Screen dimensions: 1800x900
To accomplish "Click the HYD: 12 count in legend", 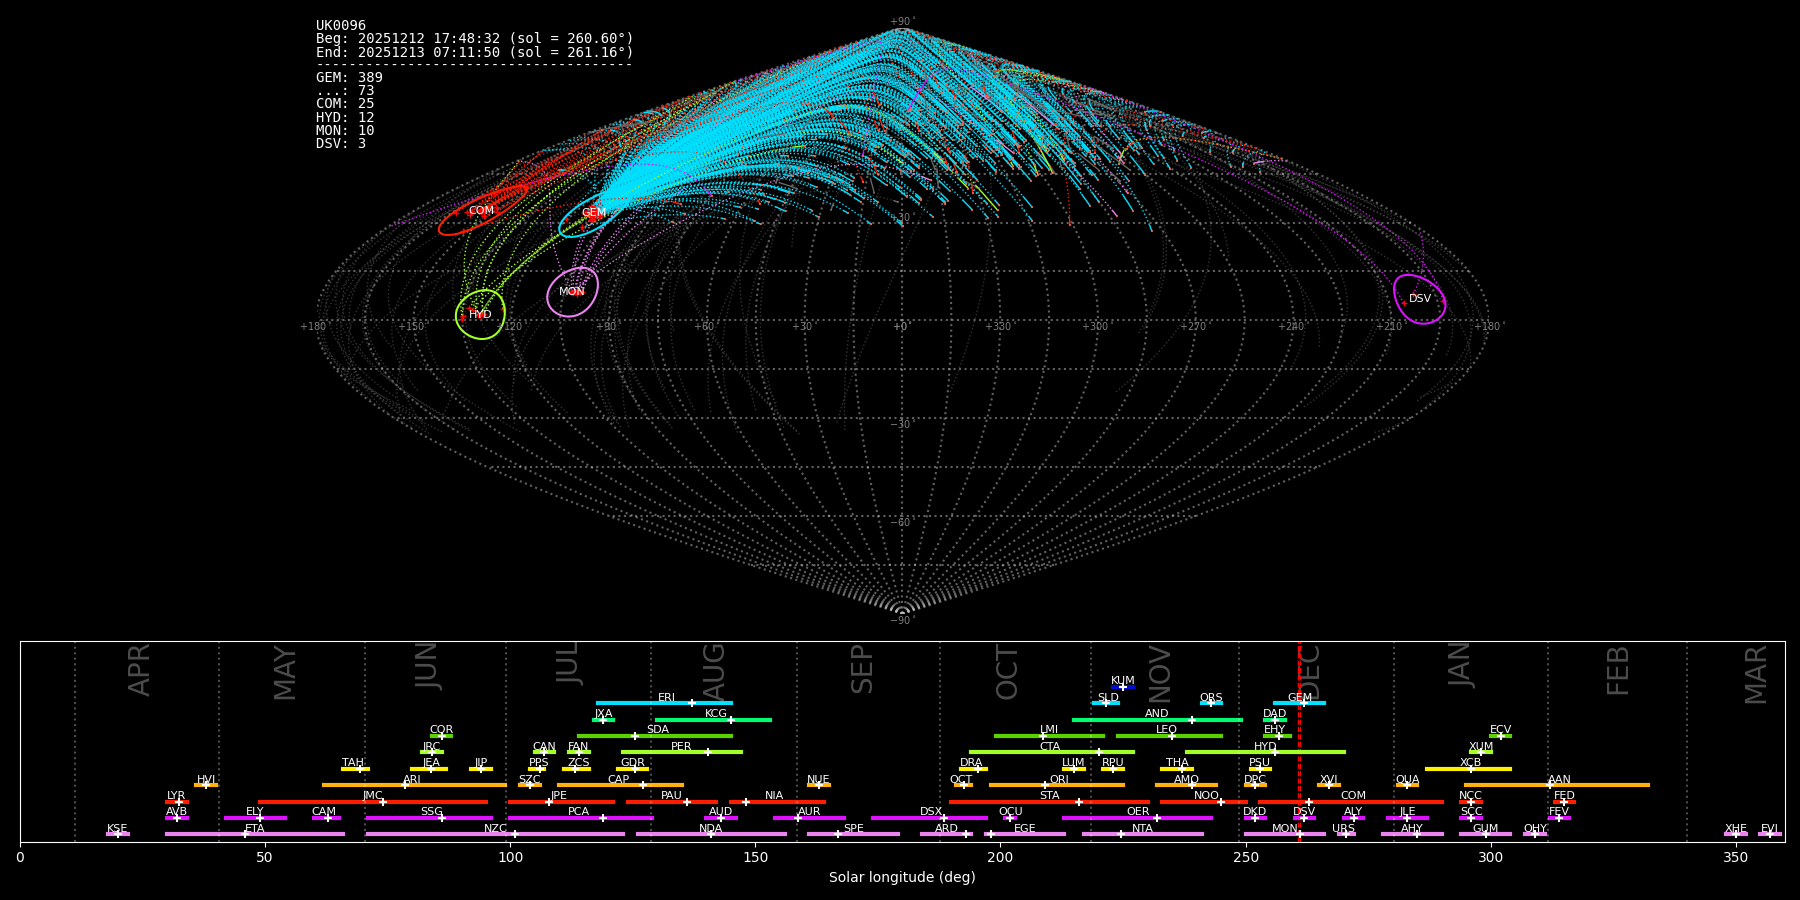I will click(345, 118).
